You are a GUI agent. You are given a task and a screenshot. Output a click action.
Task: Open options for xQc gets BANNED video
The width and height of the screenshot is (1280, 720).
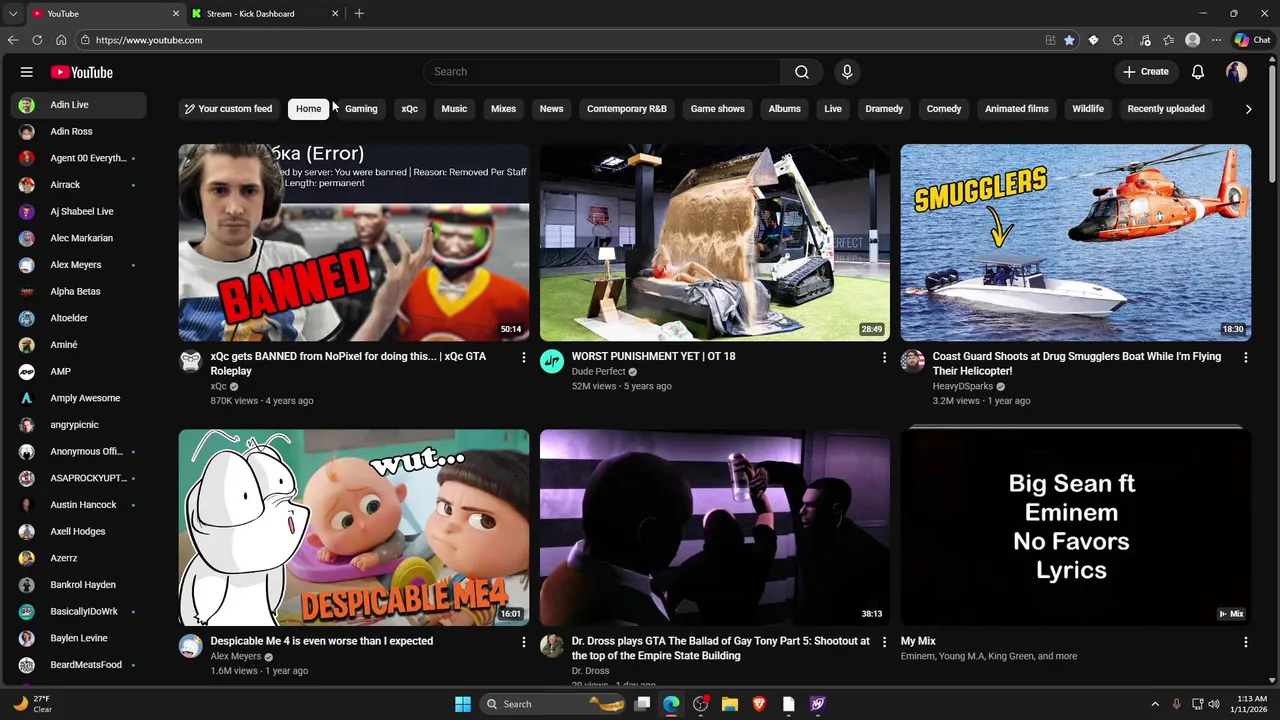point(523,357)
